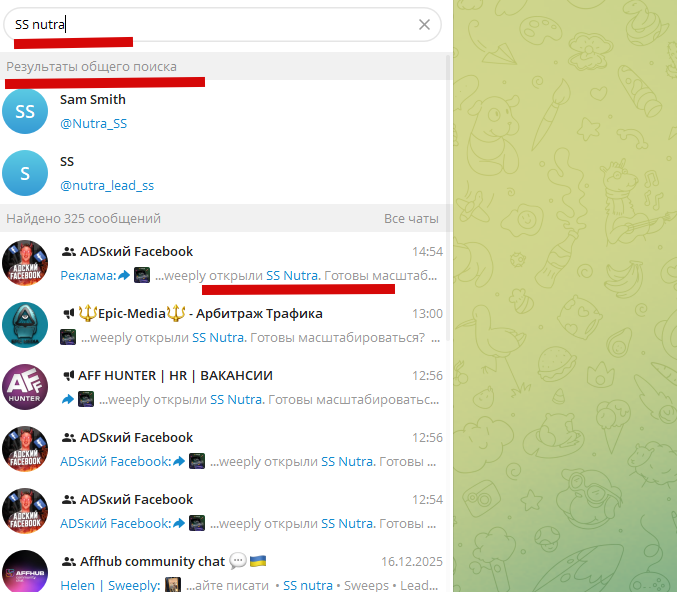
Task: Click the group icon of the 12:56 ADSкий Facebook result
Action: click(69, 437)
